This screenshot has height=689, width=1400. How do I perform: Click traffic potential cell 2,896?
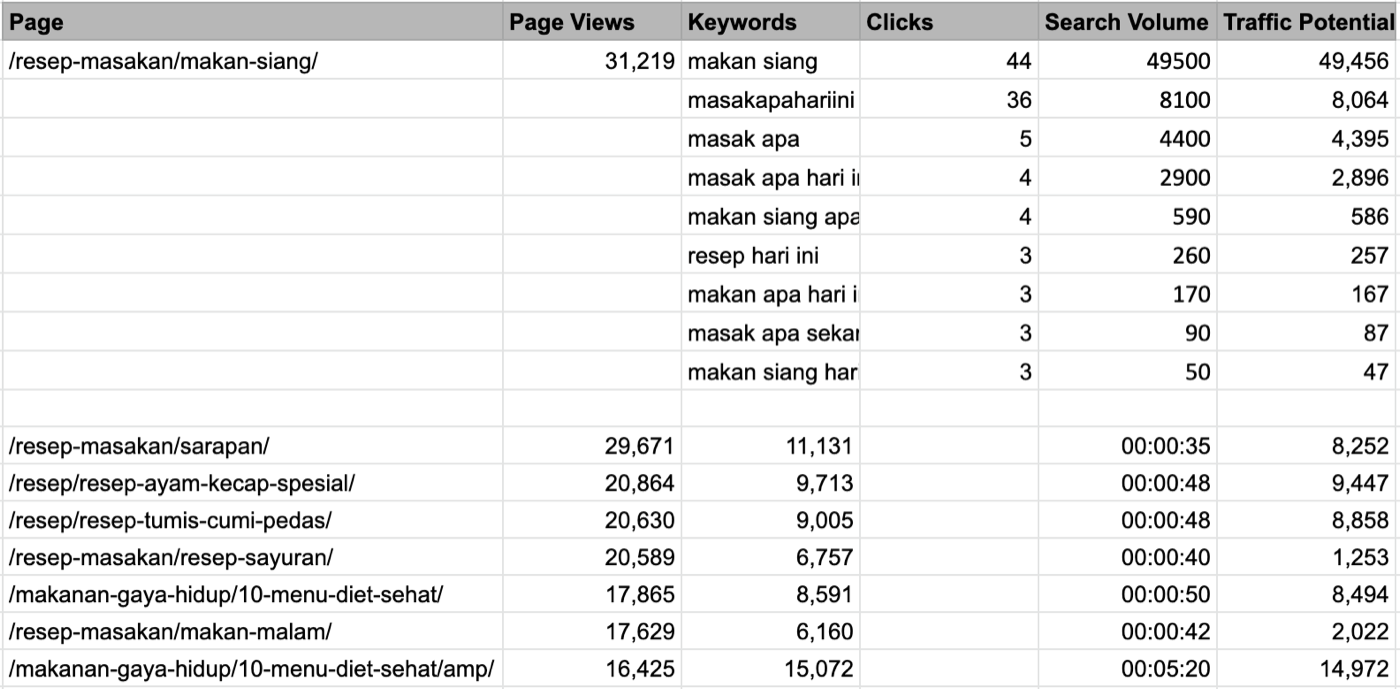tap(1308, 178)
